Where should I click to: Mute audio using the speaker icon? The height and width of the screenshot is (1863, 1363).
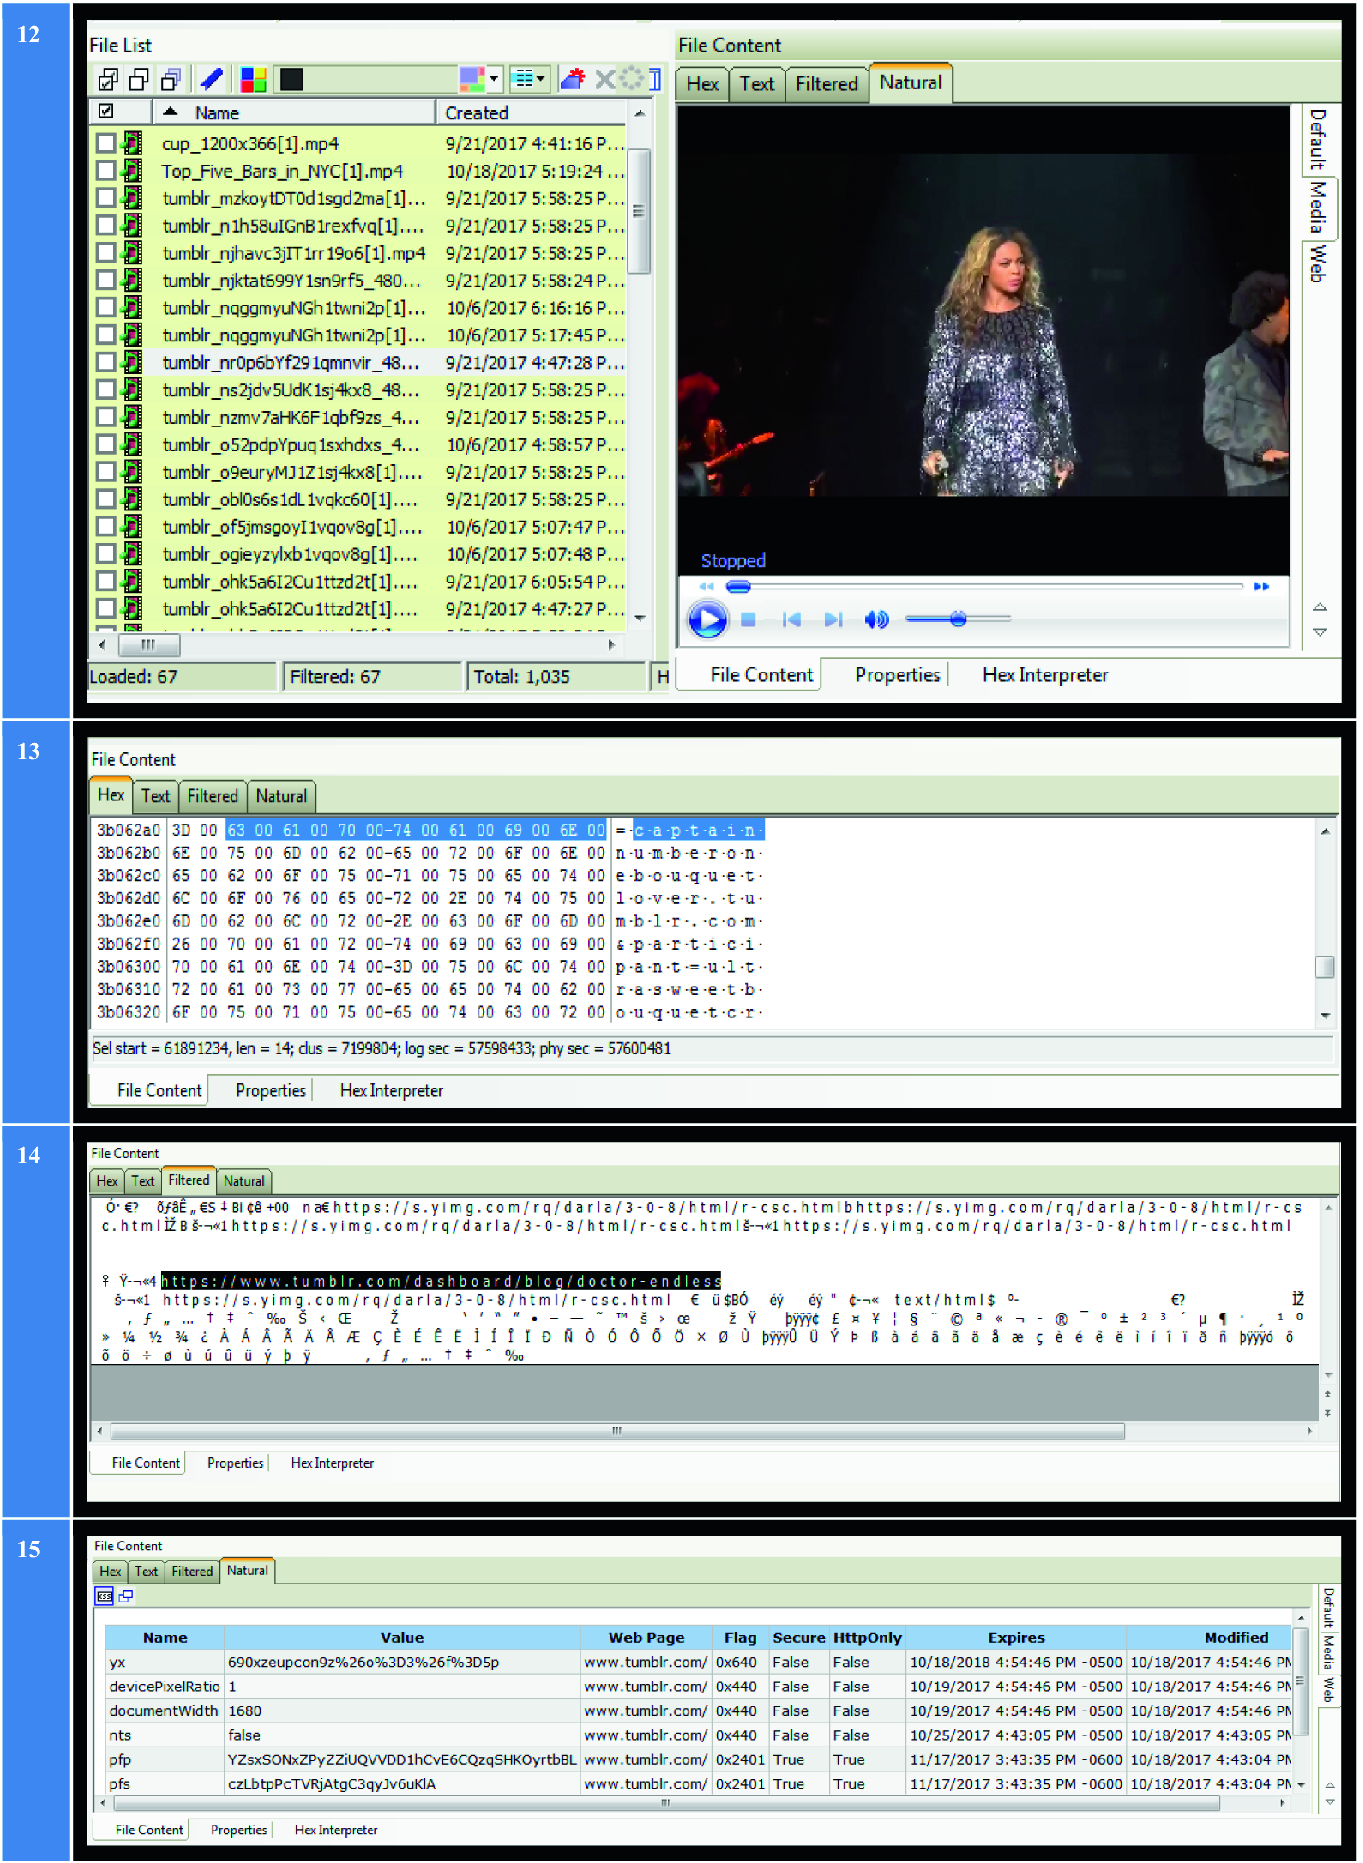(876, 620)
